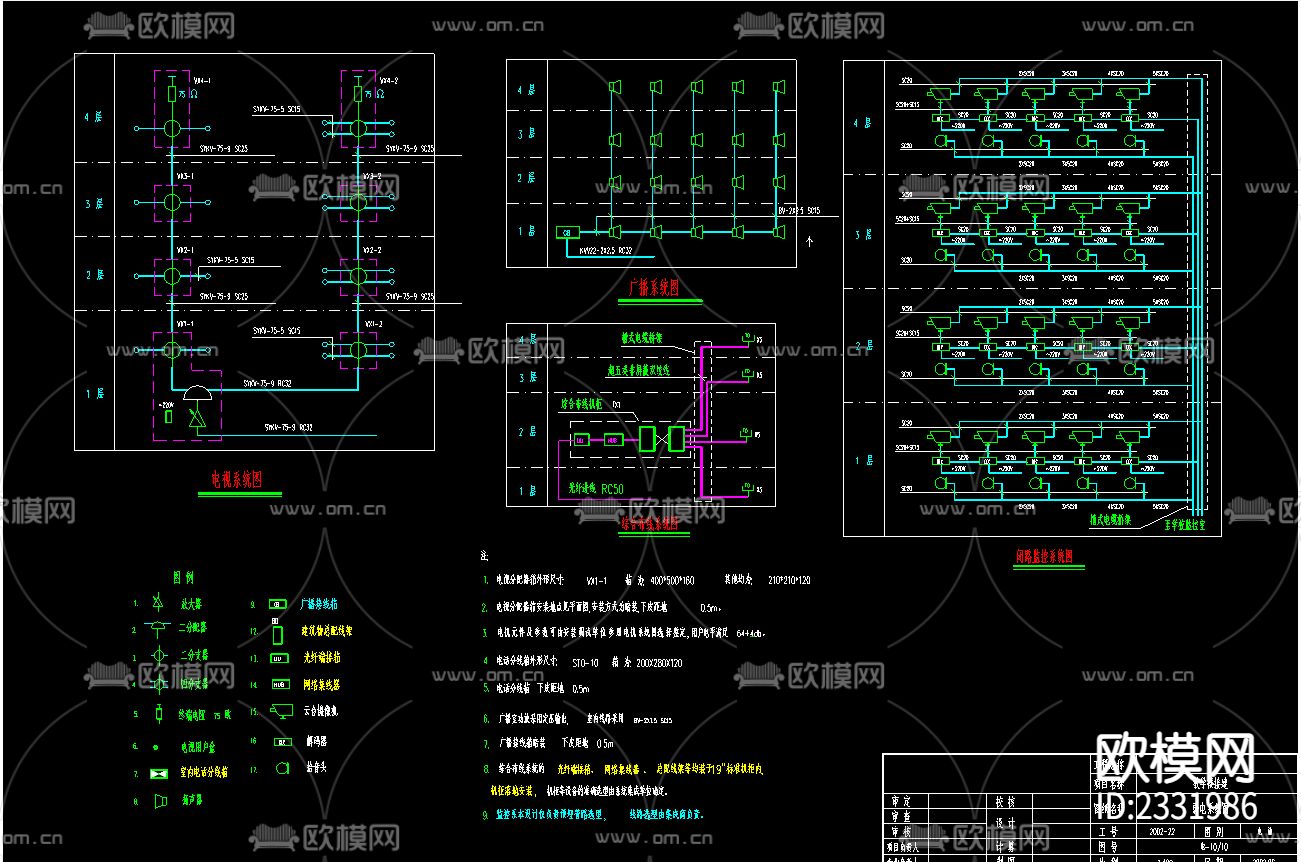This screenshot has height=862, width=1301.
Task: Select the pickup microphone legend symbol
Action: 282,768
